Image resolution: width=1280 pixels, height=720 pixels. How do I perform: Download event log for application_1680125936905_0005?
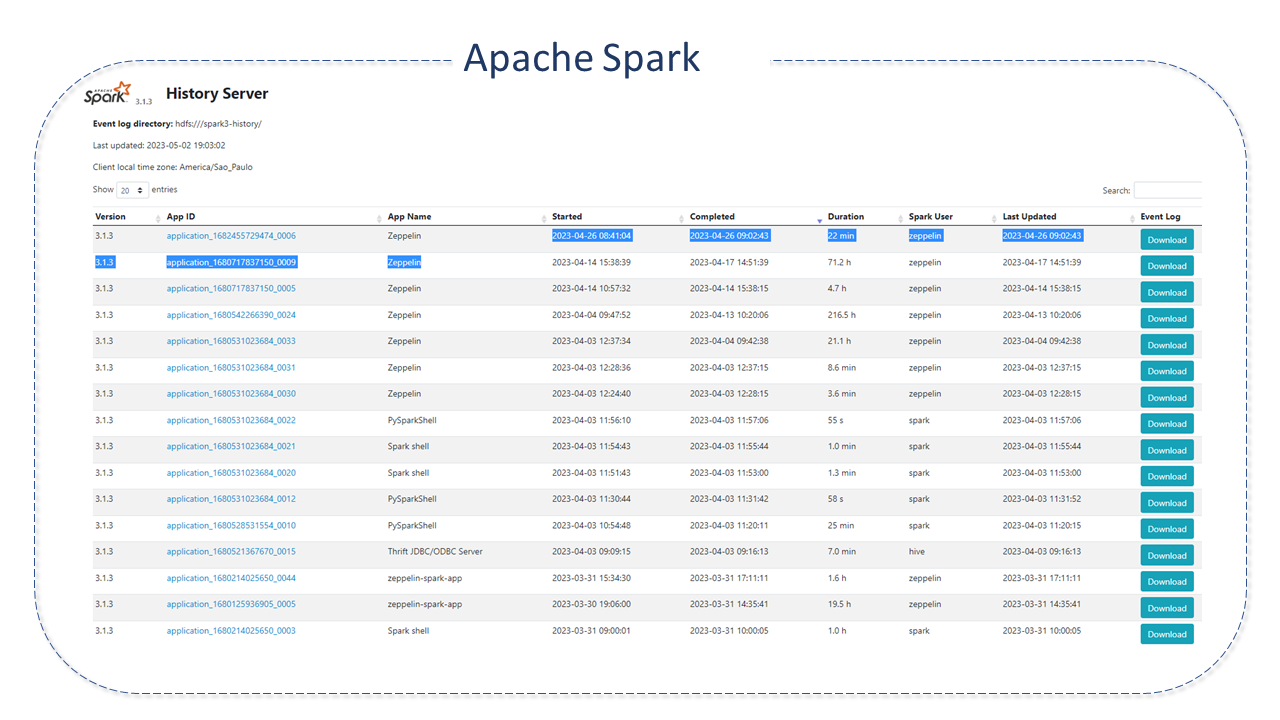(1167, 608)
